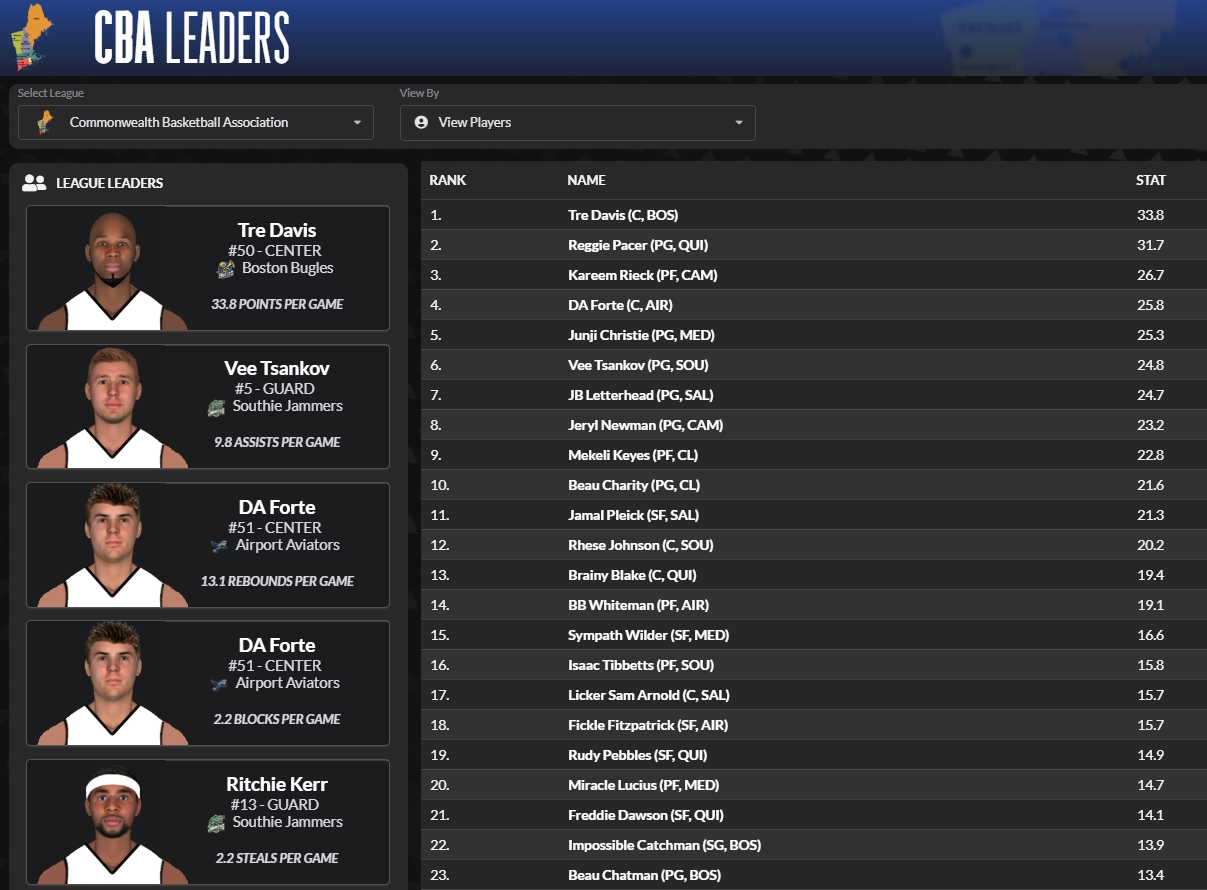Open Junji Christie (PG, MED) row
Viewport: 1207px width, 890px height.
814,335
